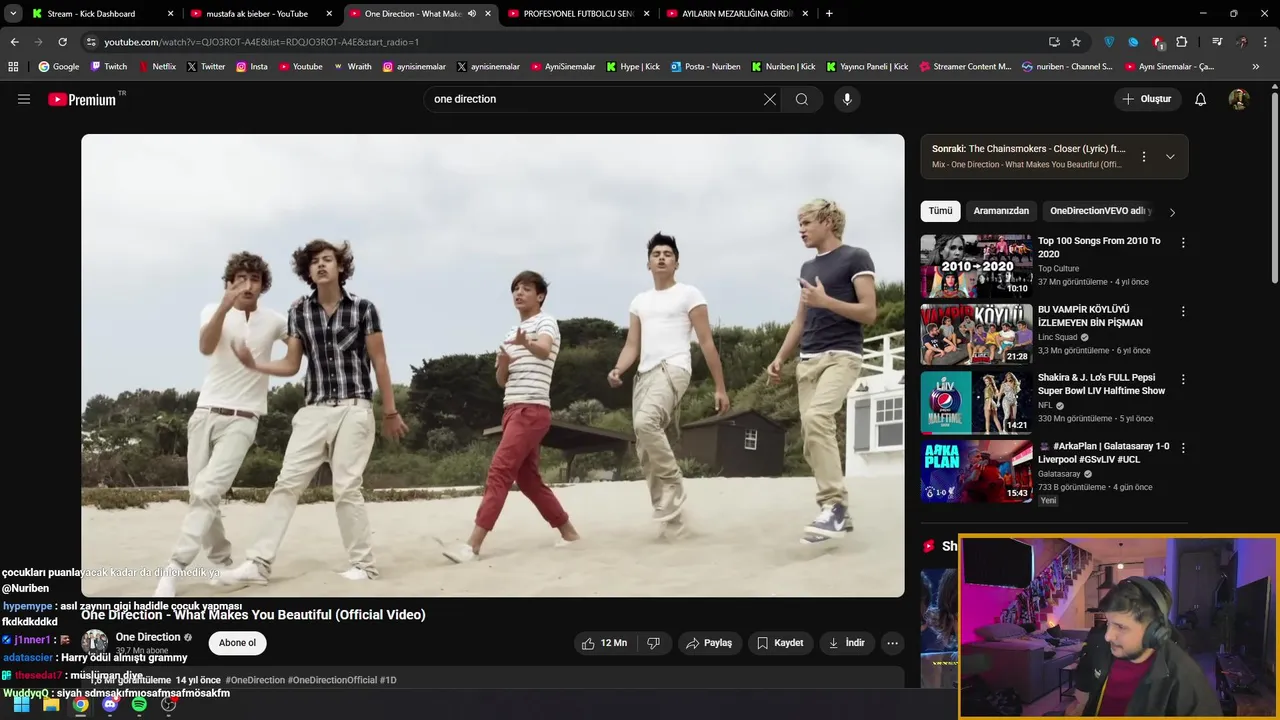
Task: Run search with the magnifier button
Action: coord(802,99)
